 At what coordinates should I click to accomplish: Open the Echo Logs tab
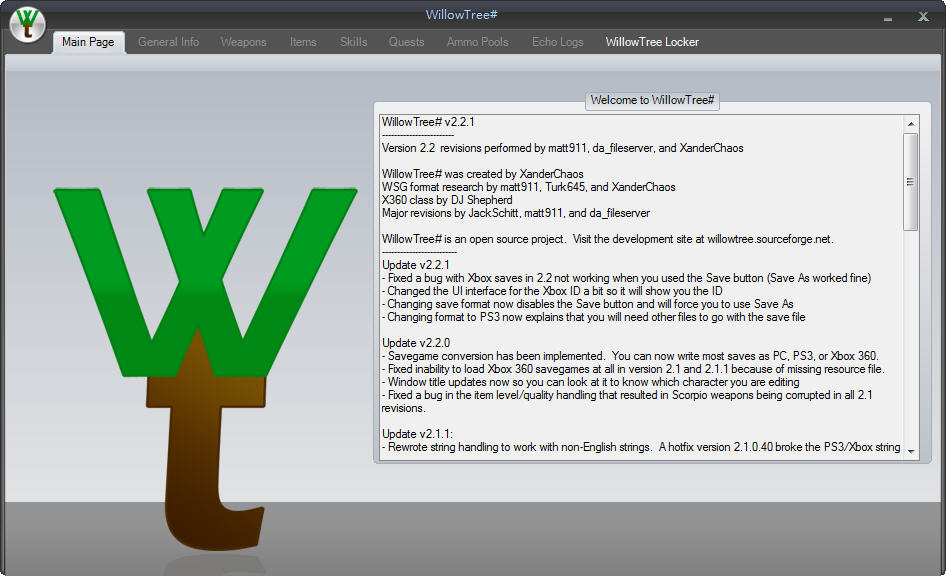[x=557, y=42]
